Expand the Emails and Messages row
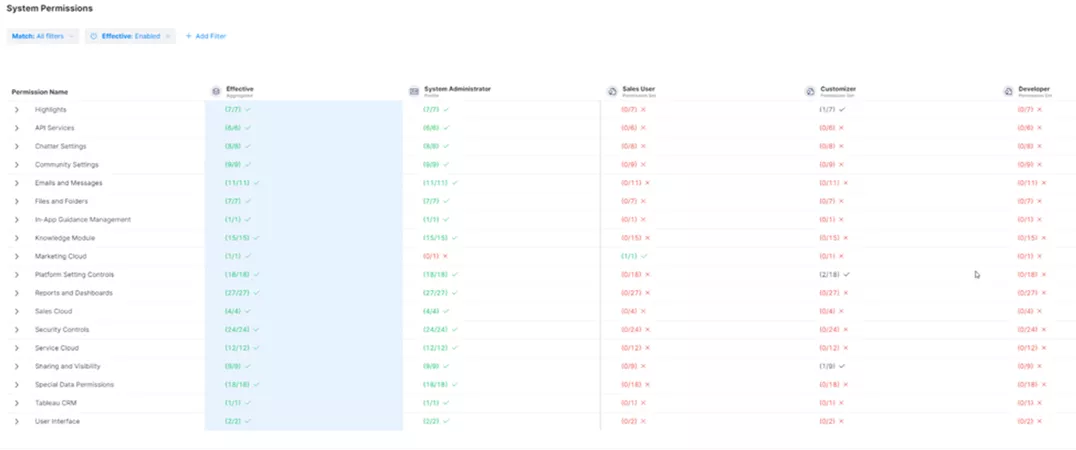The height and width of the screenshot is (450, 1076). (16, 183)
